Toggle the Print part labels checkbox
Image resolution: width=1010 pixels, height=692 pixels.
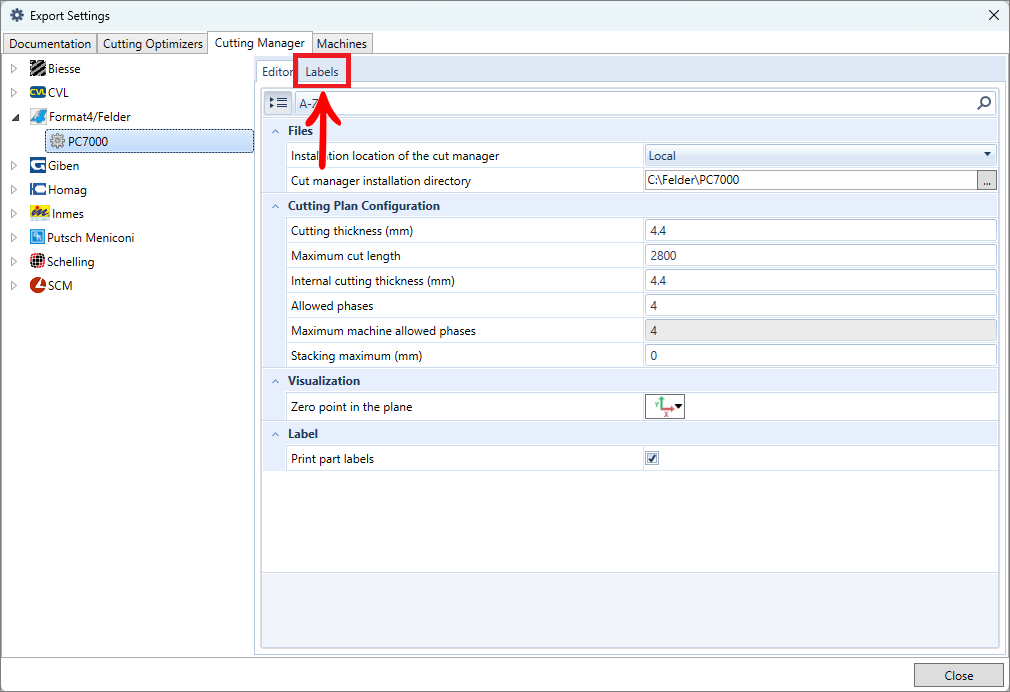tap(652, 458)
